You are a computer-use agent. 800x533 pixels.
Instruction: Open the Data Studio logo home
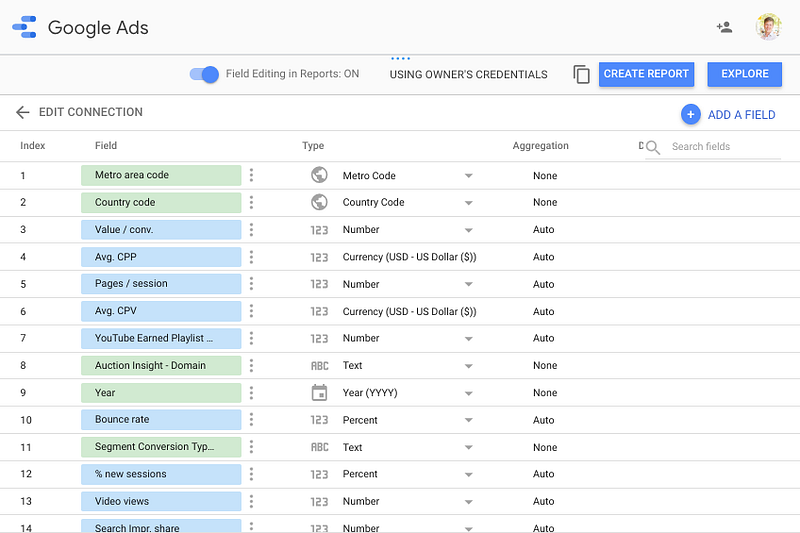24,27
